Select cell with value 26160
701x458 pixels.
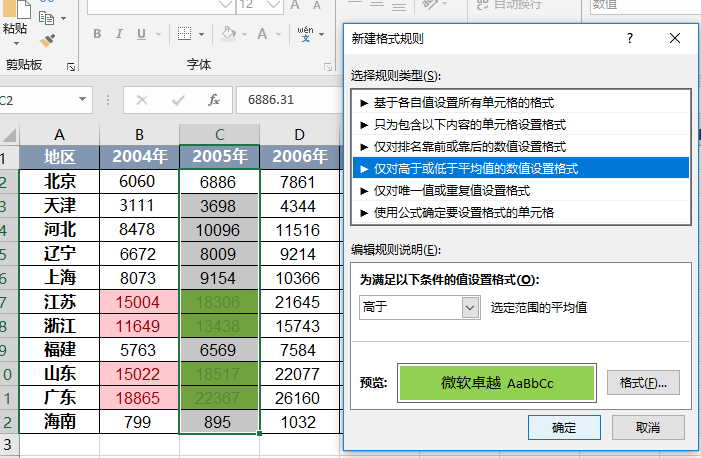coord(299,398)
